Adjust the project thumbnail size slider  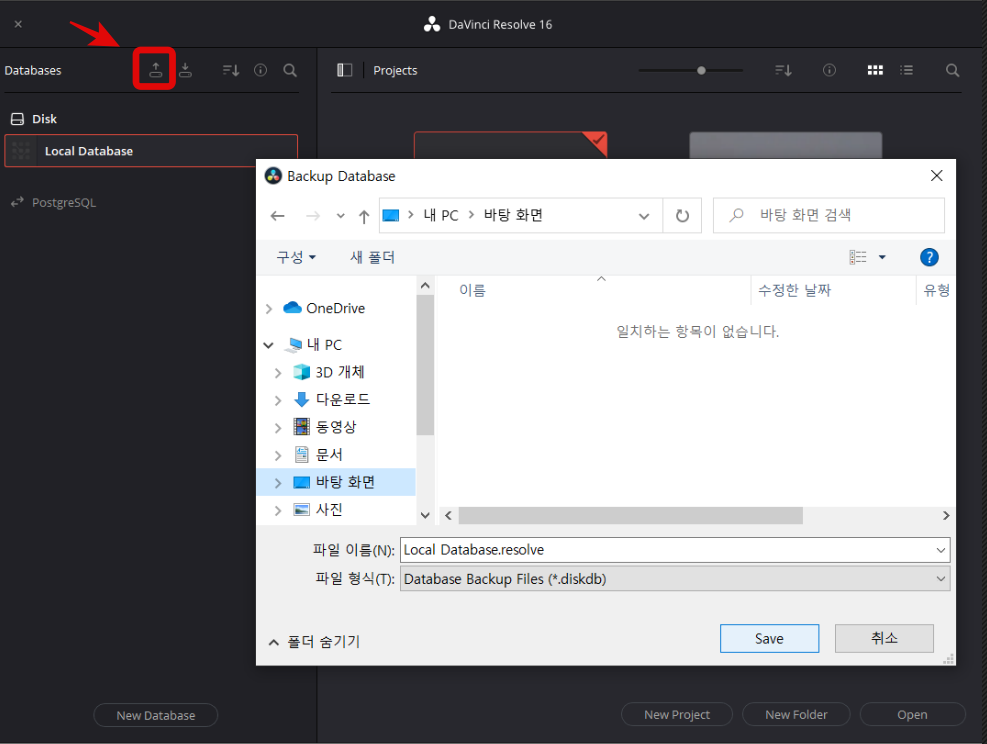click(x=700, y=70)
